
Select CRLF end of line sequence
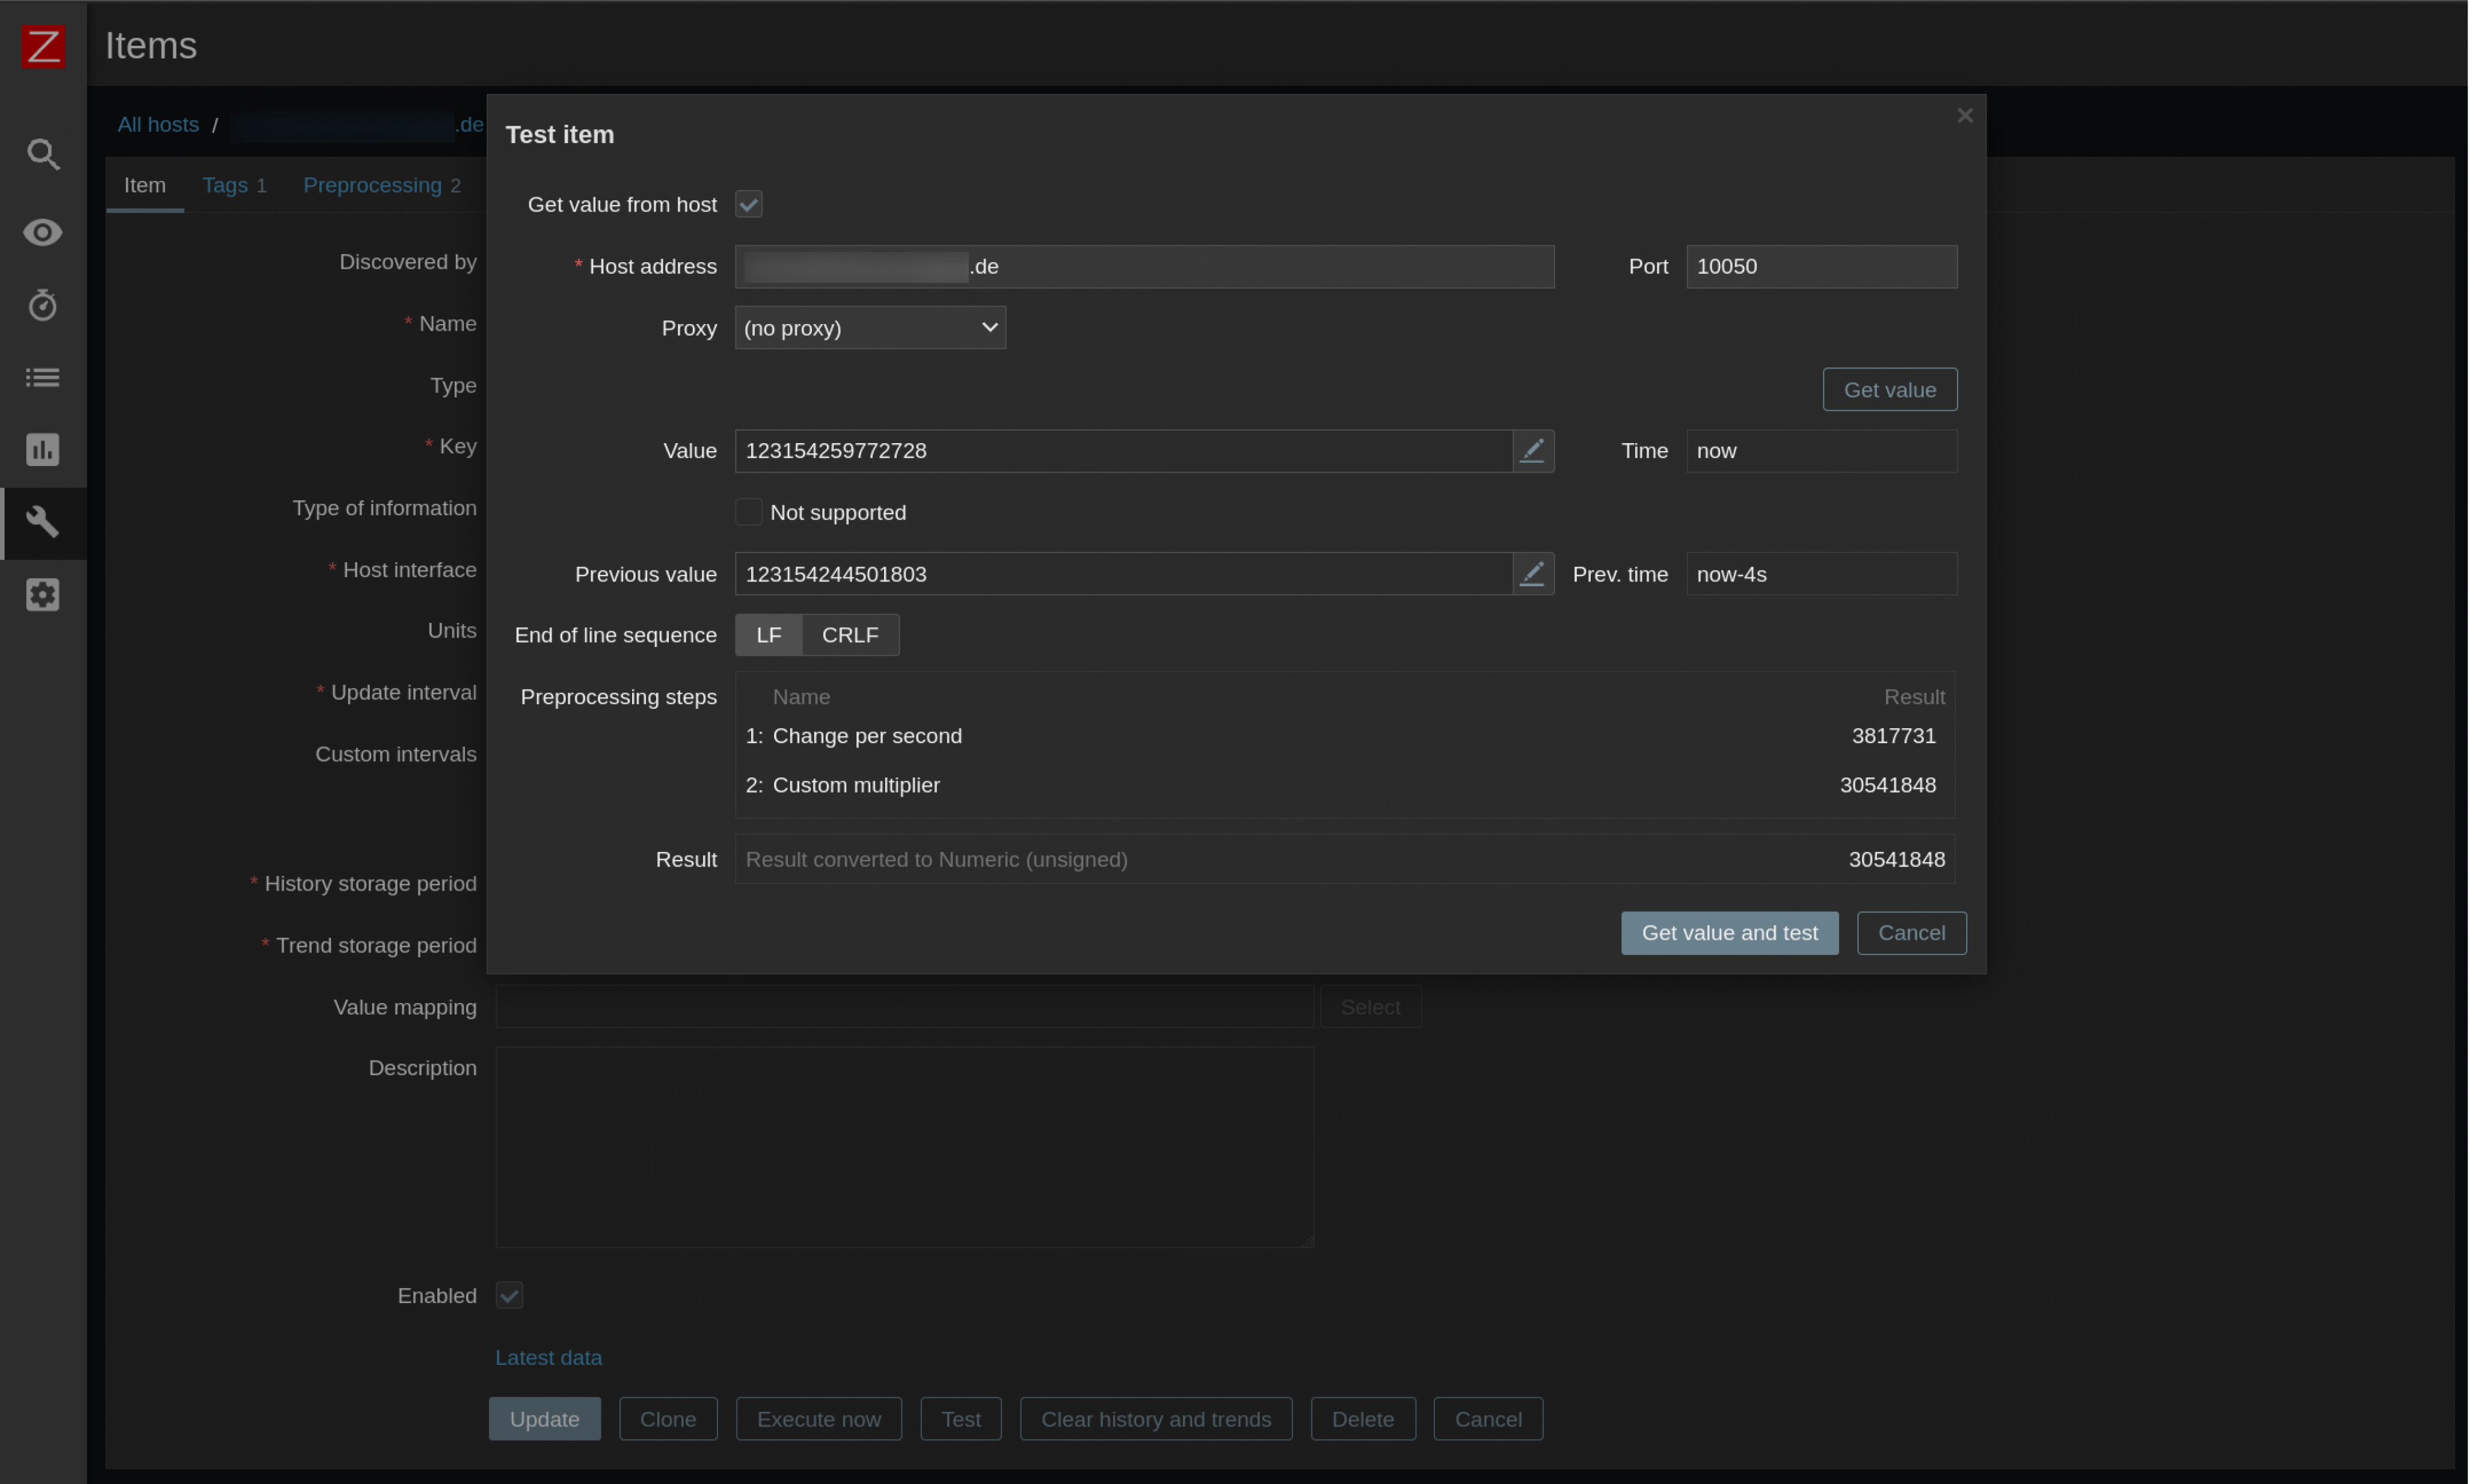tap(850, 635)
